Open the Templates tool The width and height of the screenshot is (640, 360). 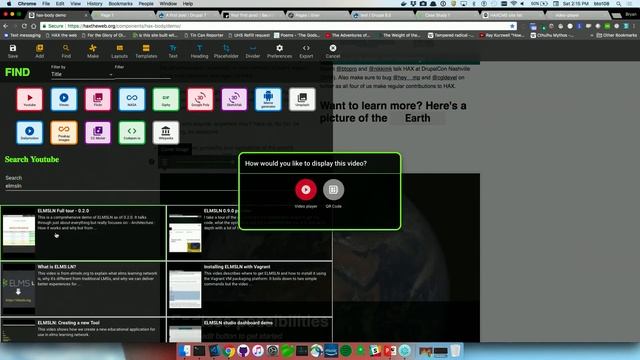[146, 51]
